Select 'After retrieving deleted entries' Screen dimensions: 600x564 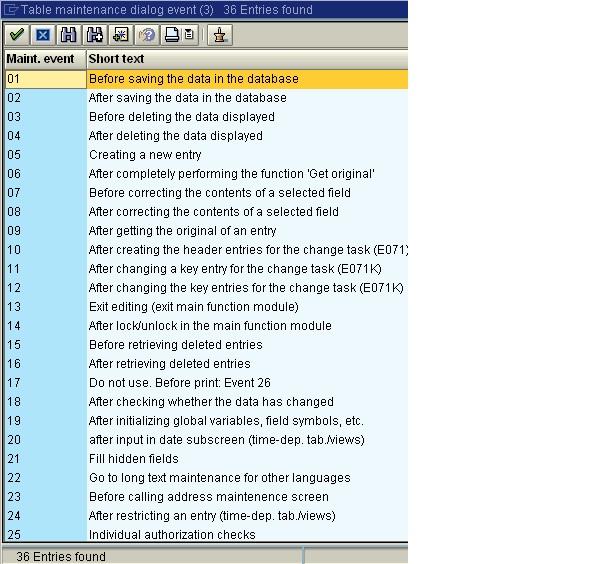pyautogui.click(x=248, y=364)
